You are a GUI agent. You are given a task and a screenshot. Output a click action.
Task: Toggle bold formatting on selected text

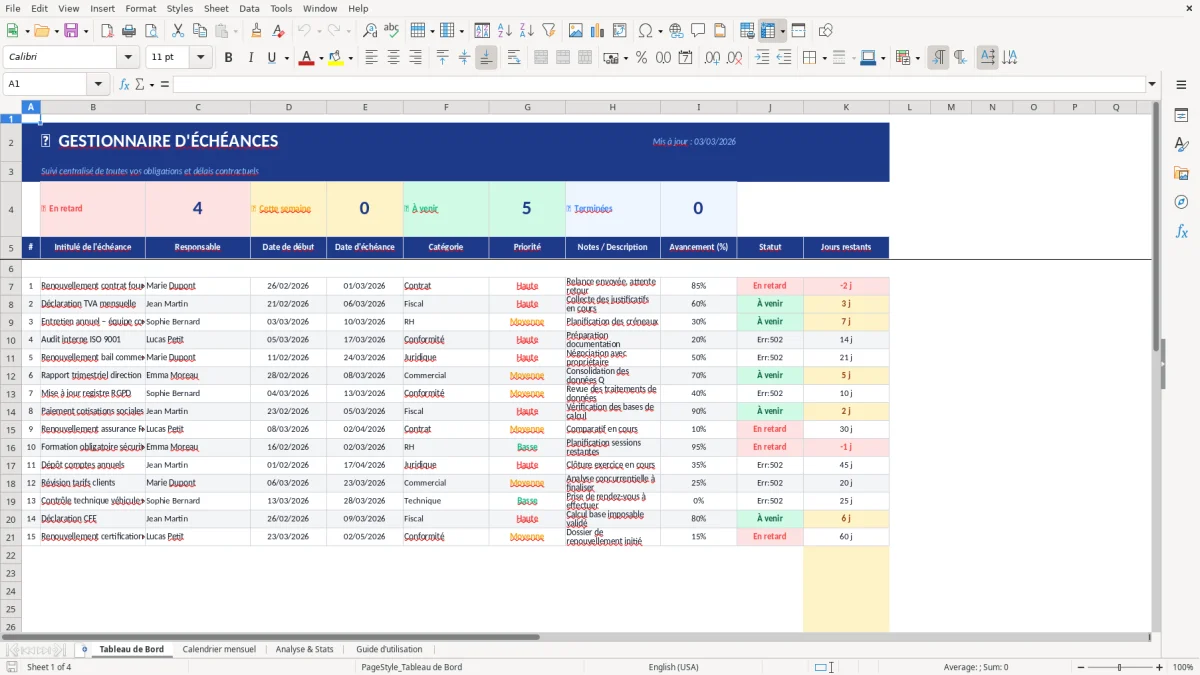click(228, 57)
